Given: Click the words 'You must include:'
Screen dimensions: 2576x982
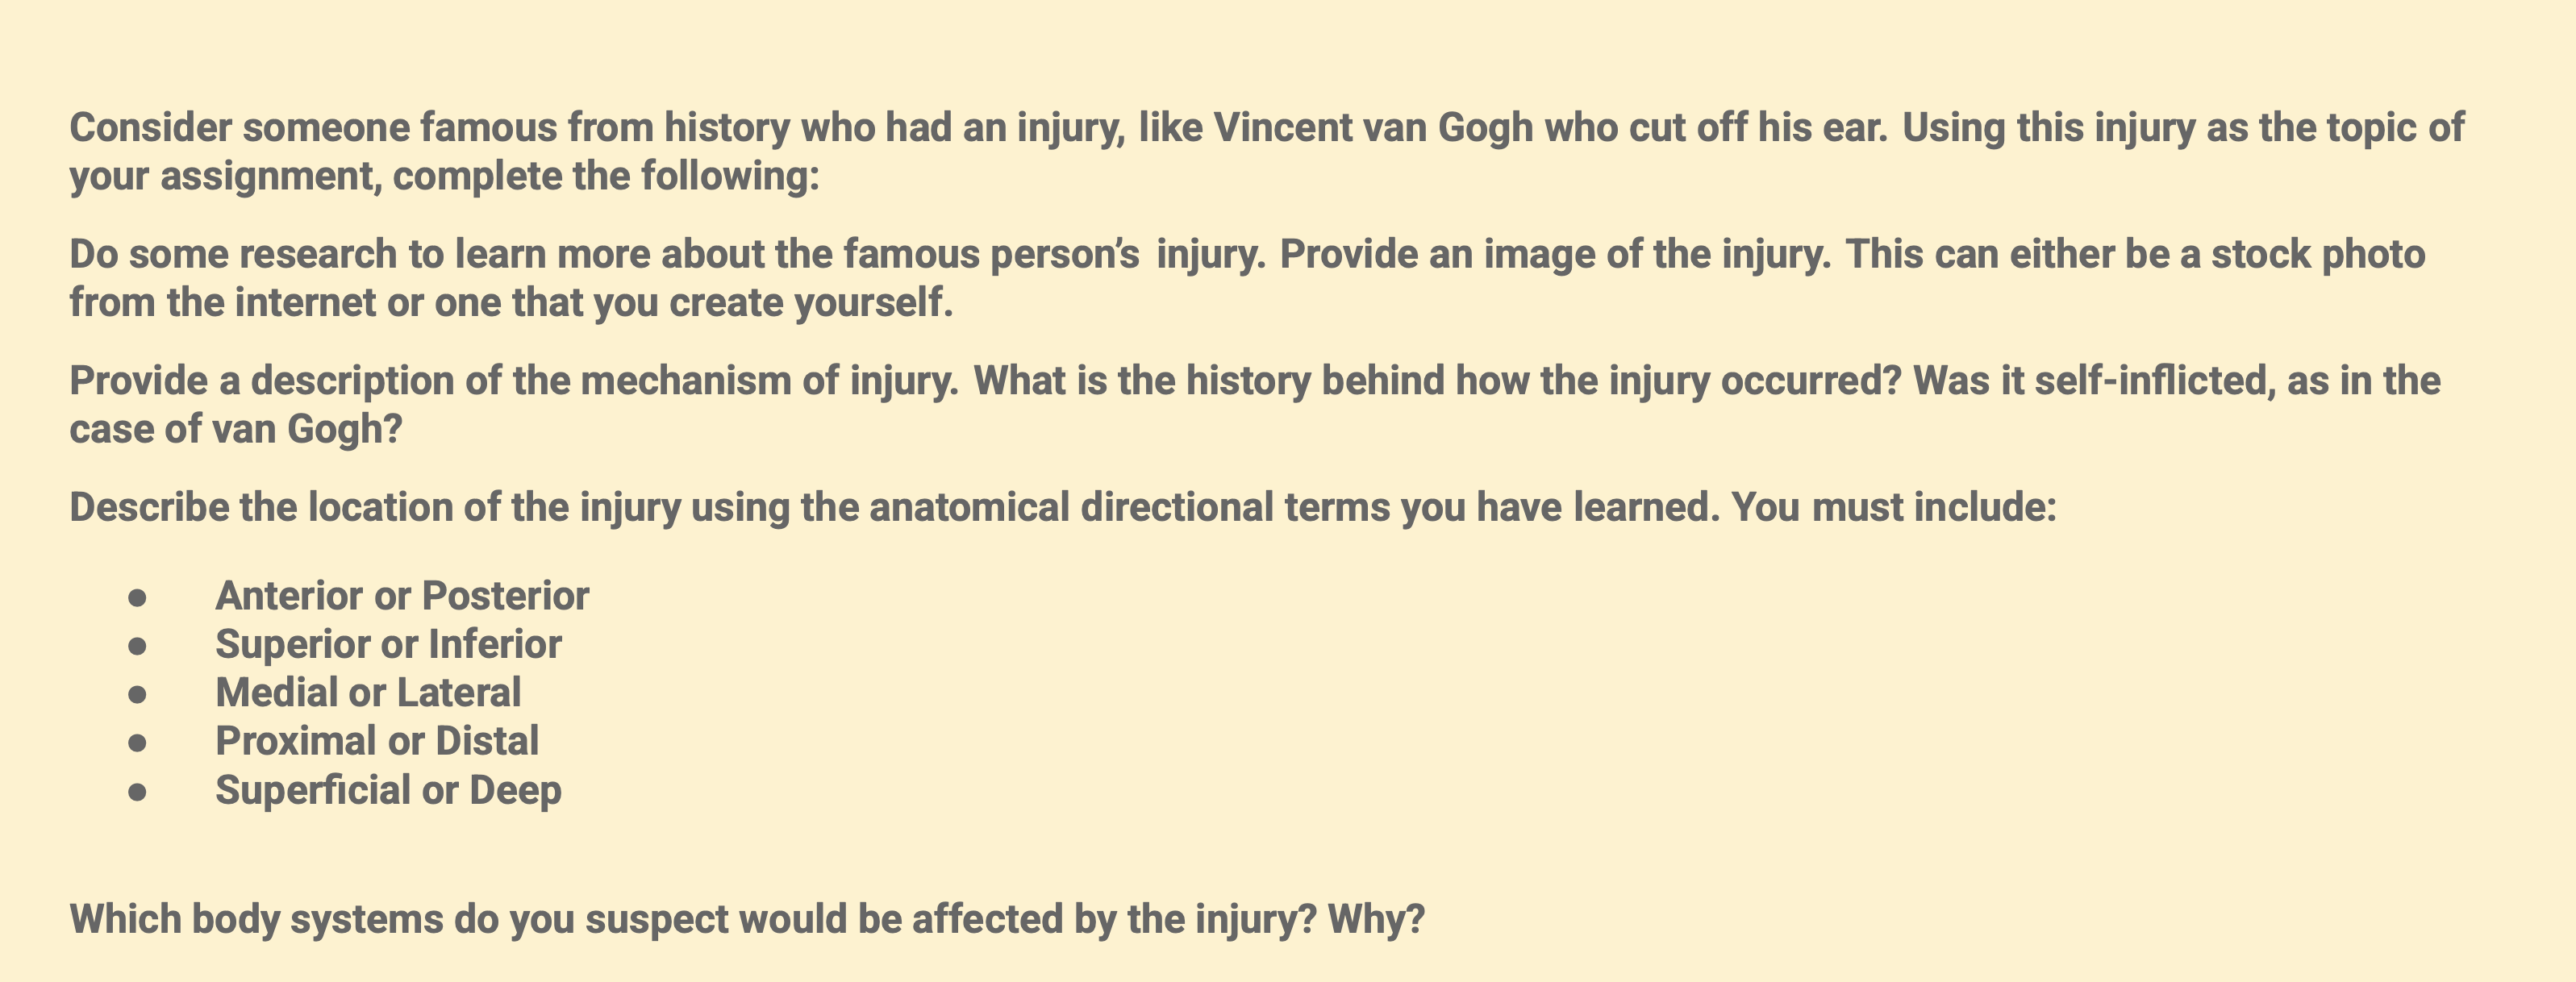Looking at the screenshot, I should [1894, 508].
